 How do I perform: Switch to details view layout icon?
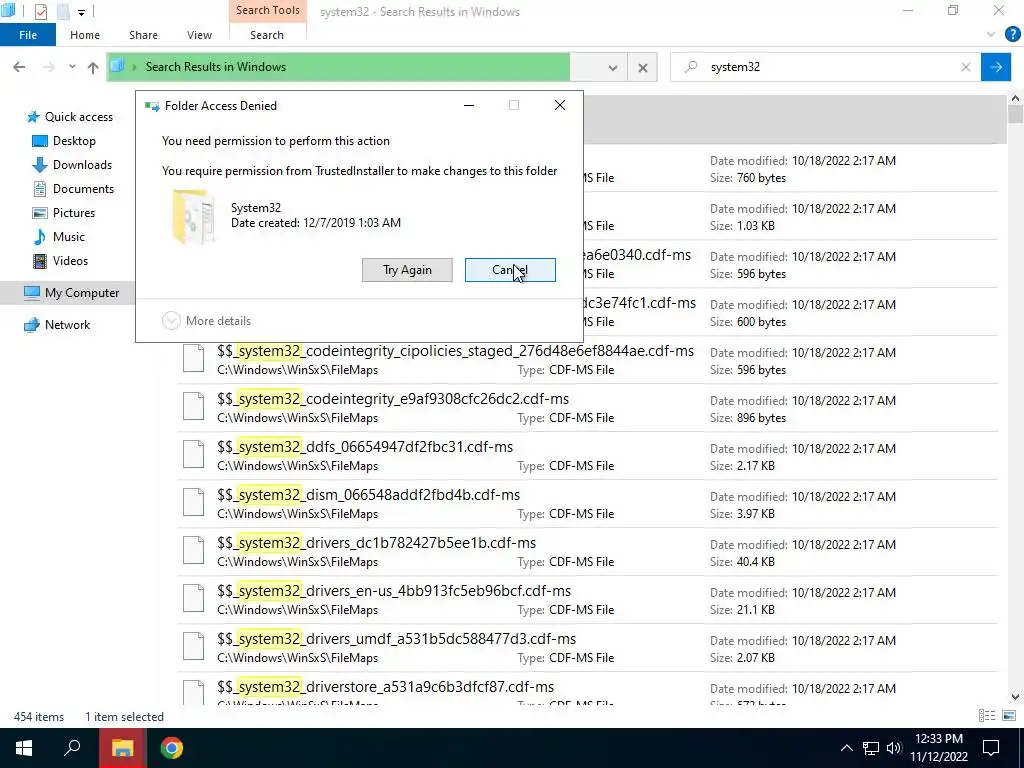tap(987, 716)
